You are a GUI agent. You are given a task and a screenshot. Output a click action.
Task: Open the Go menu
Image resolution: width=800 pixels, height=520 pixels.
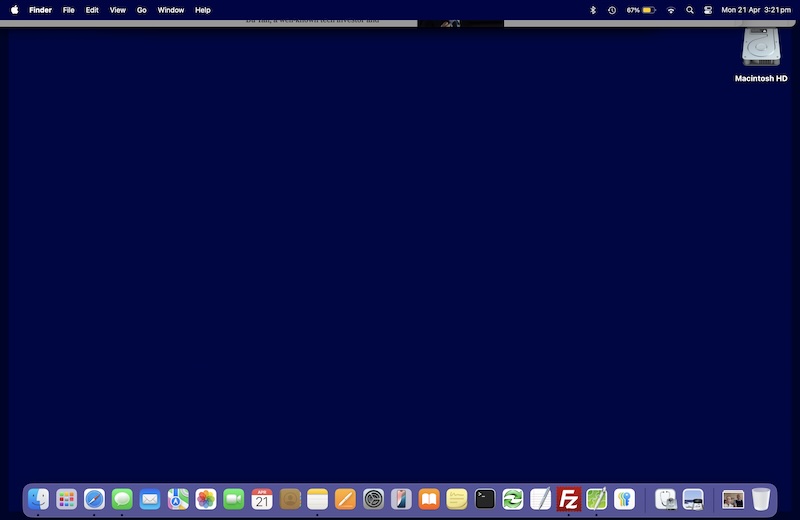tap(141, 10)
